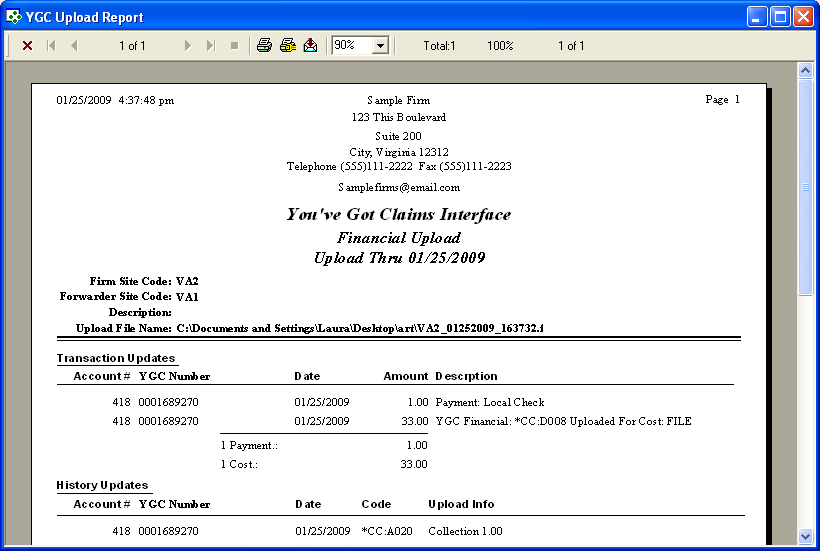Screen dimensions: 820x551
Task: Click the stop loading square icon
Action: 234,46
